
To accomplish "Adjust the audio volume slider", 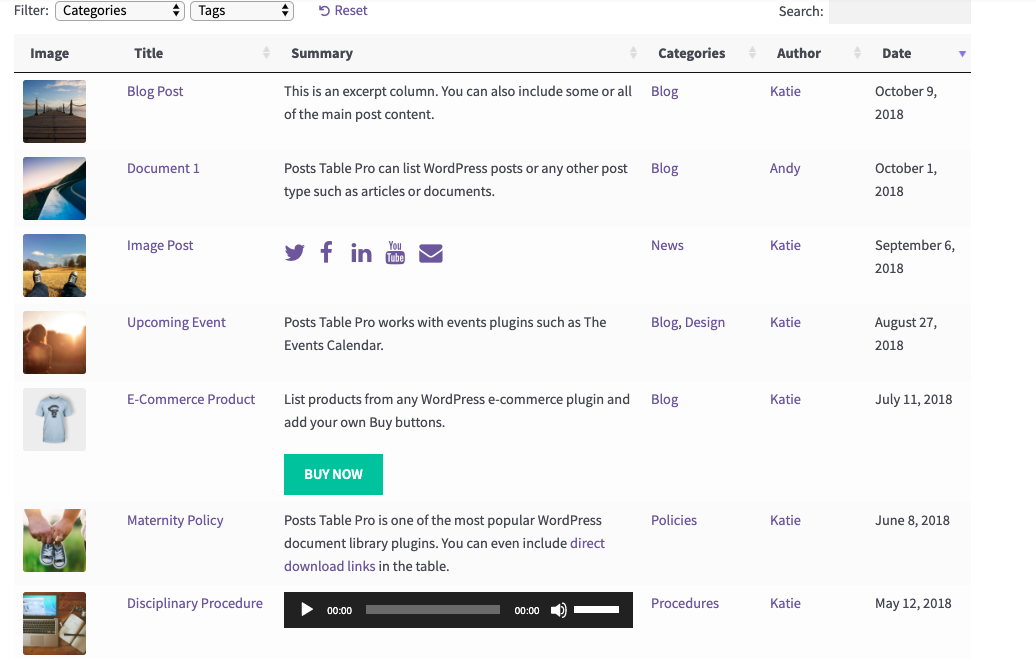I will tap(597, 609).
